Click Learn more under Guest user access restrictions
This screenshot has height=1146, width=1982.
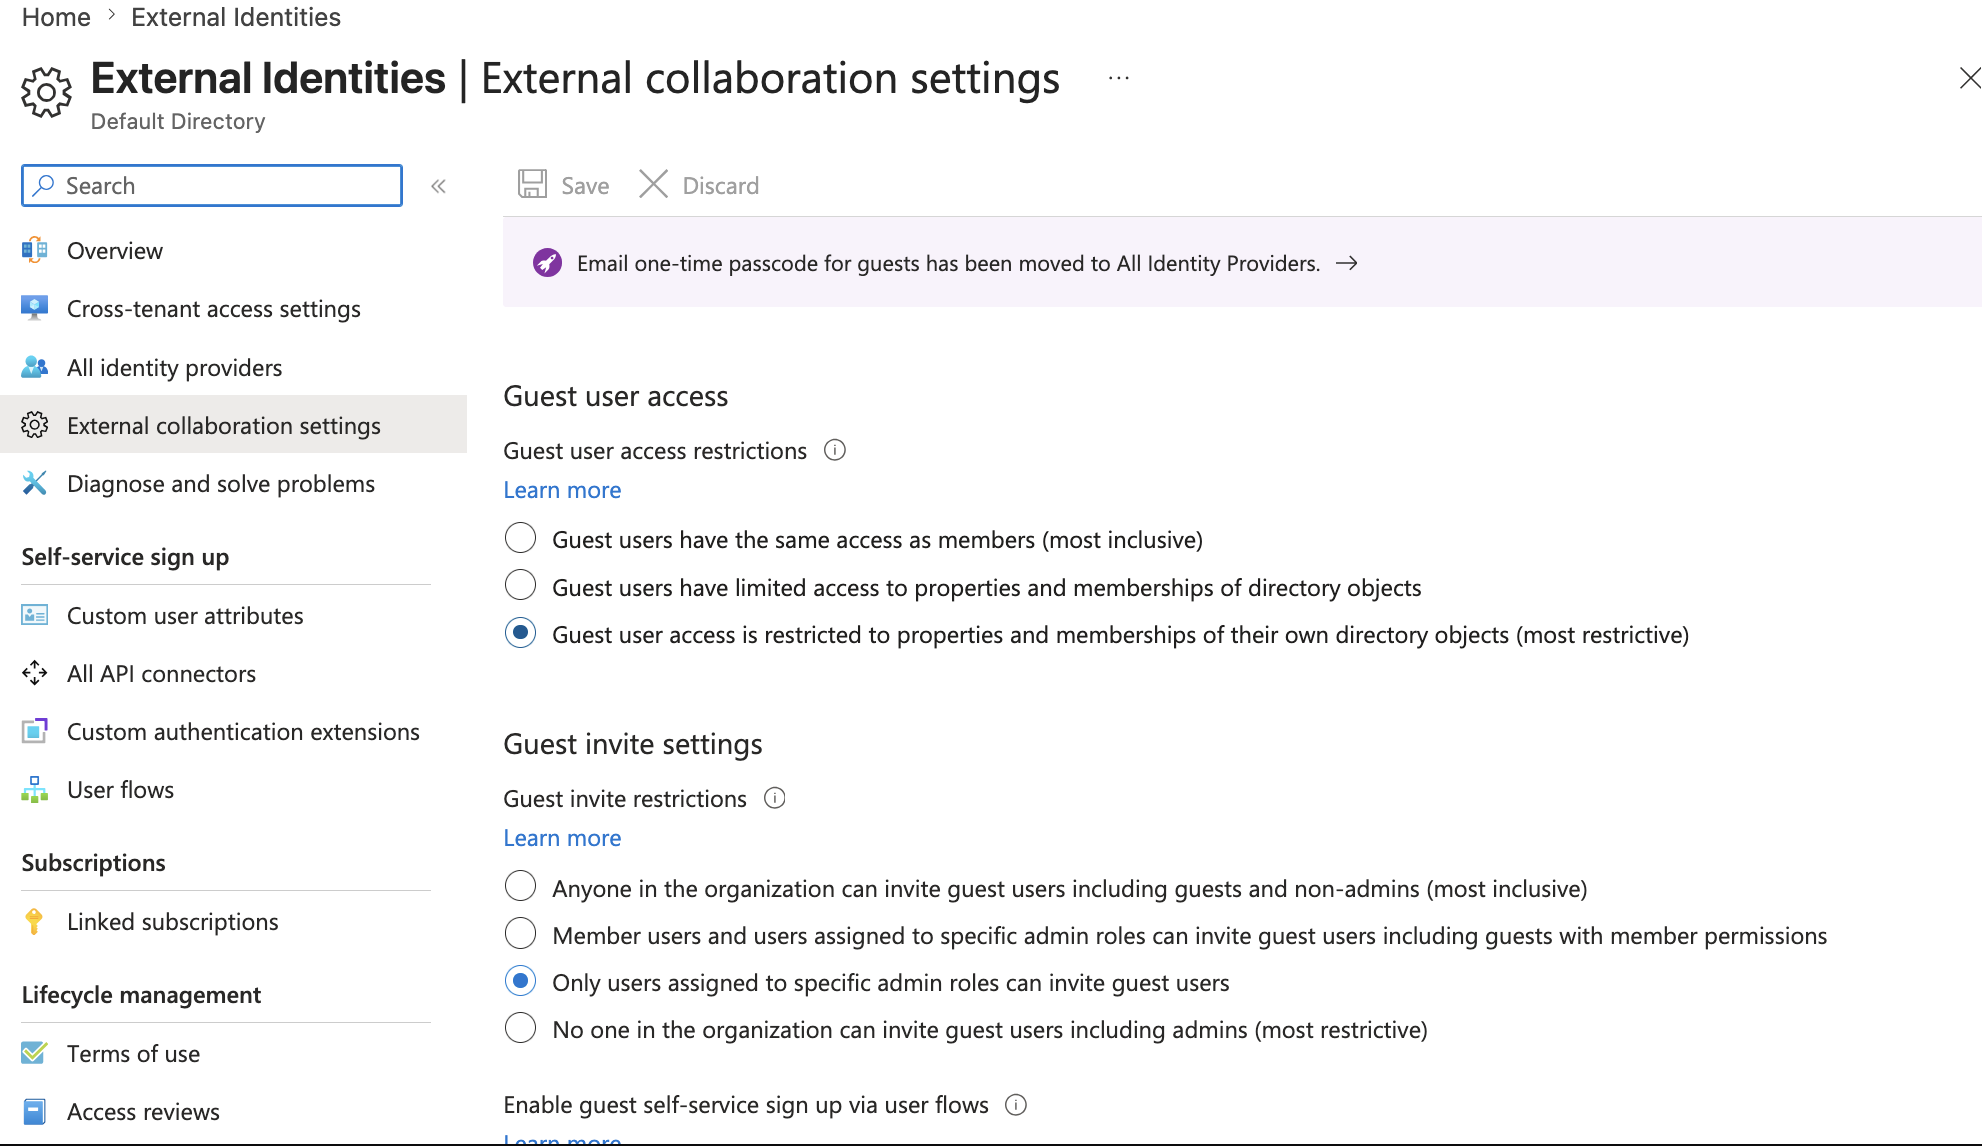[x=562, y=490]
